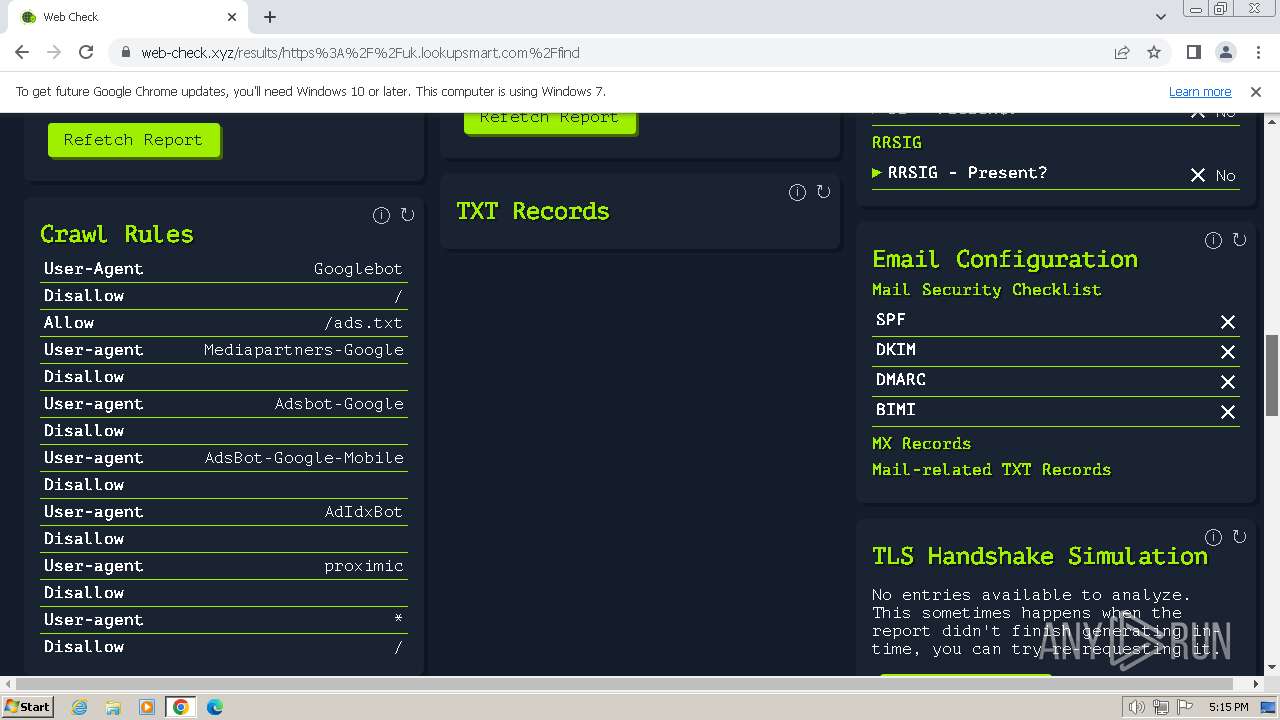This screenshot has height=720, width=1280.
Task: Go back to previous page
Action: [22, 52]
